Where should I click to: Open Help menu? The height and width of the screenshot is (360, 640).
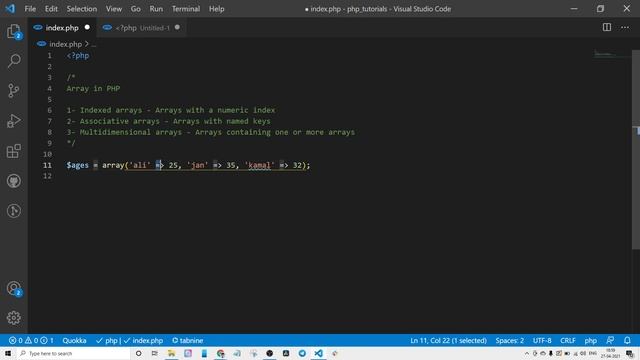216,9
